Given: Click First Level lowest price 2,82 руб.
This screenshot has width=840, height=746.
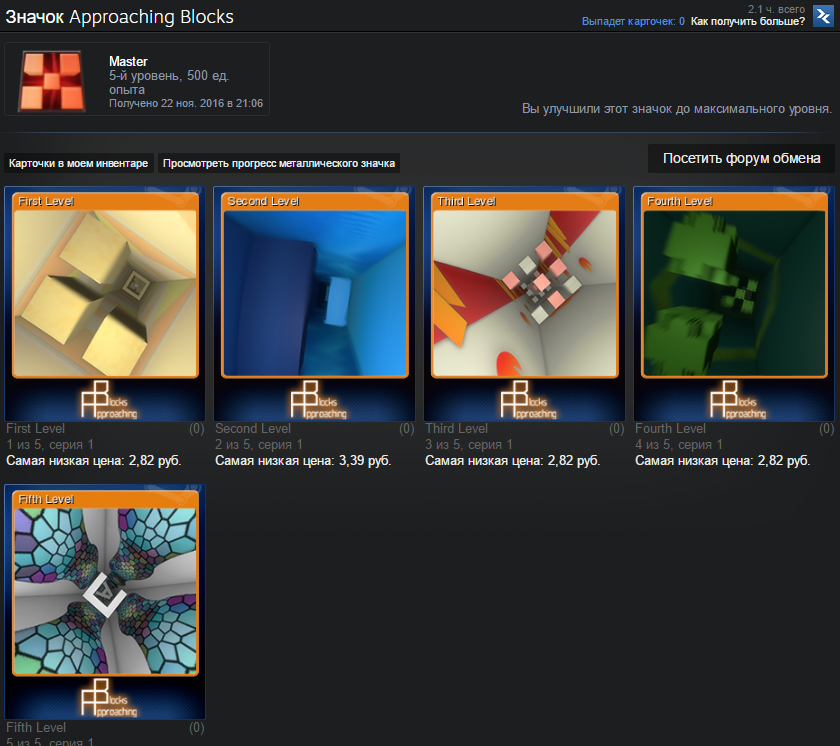Looking at the screenshot, I should pos(94,461).
